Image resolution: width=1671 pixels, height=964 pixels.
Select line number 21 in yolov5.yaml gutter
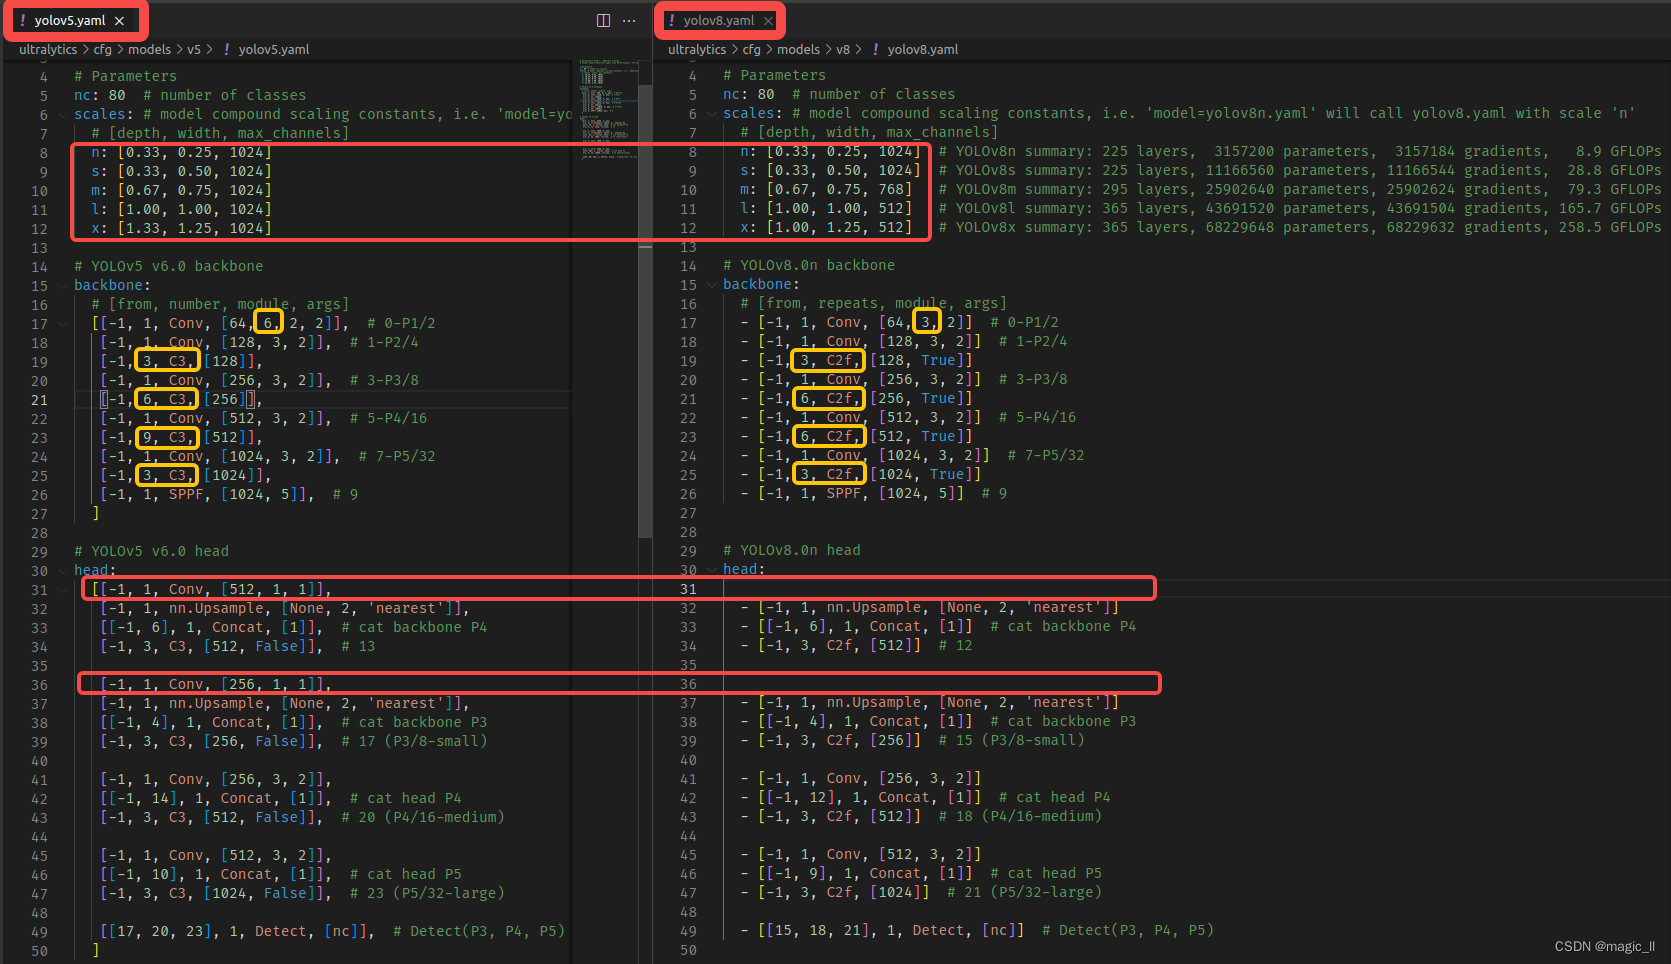tap(39, 399)
